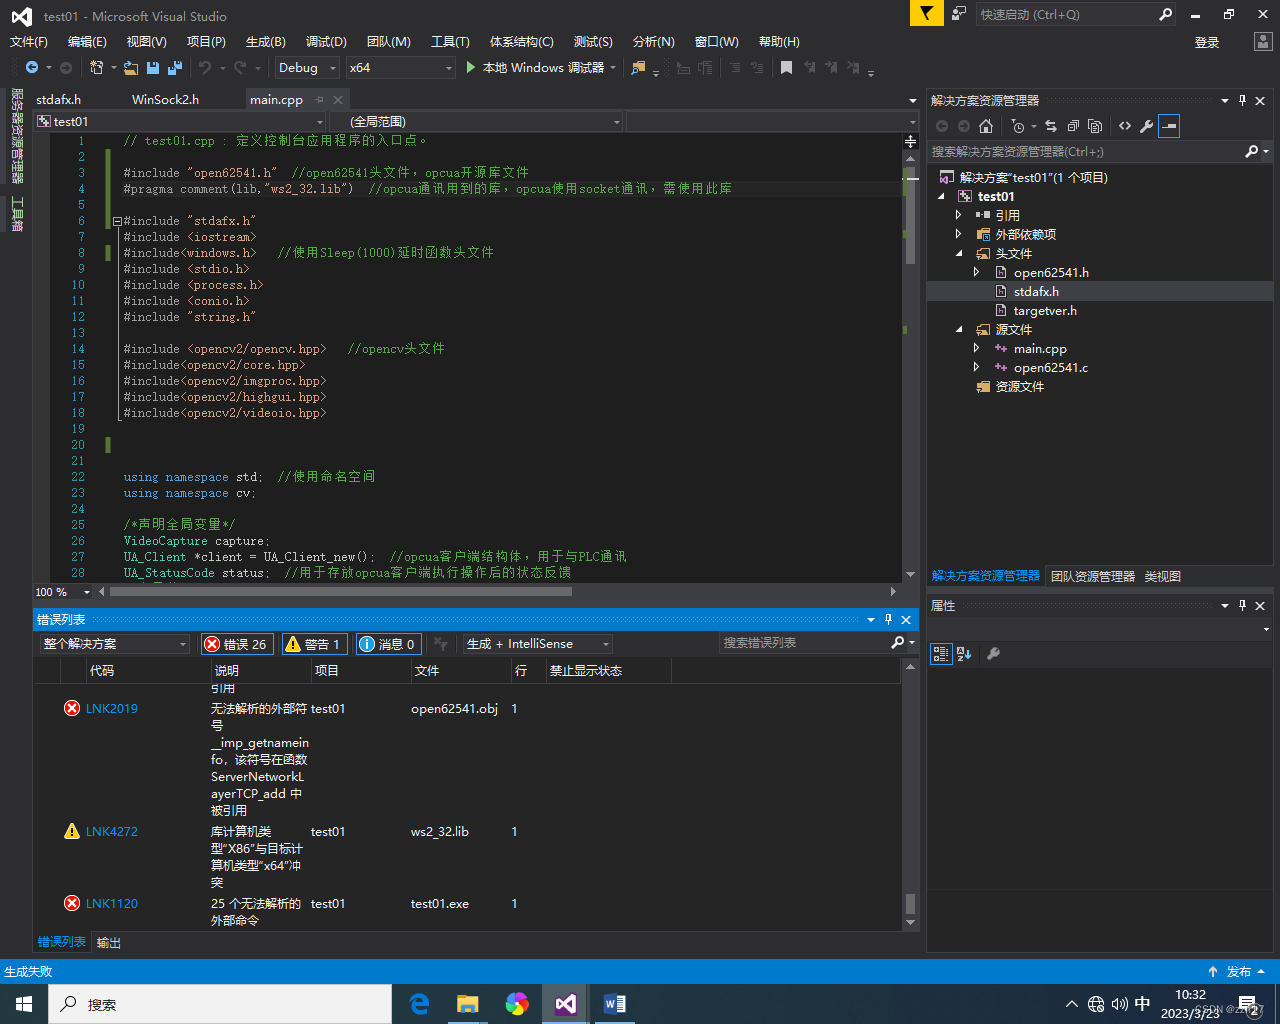Click the feedback flag notification icon
Viewport: 1280px width, 1024px height.
tap(926, 13)
